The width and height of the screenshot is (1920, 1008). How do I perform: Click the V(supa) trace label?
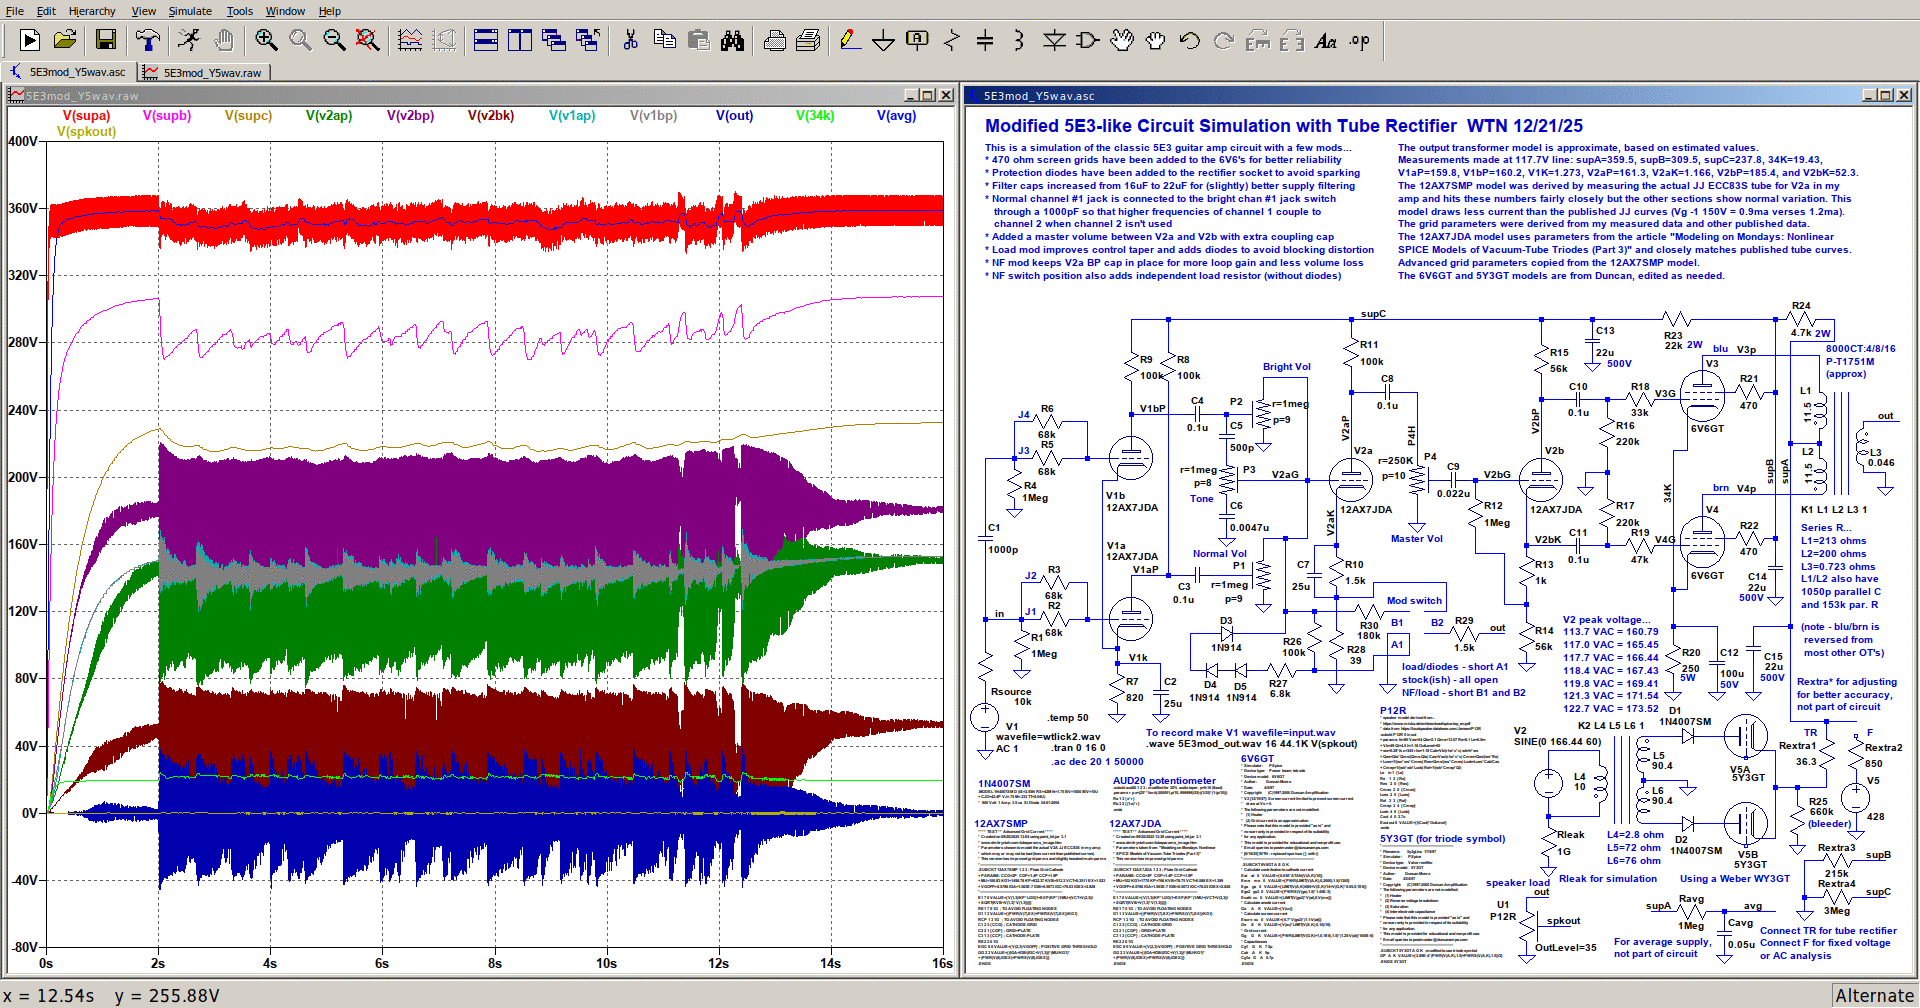click(86, 116)
